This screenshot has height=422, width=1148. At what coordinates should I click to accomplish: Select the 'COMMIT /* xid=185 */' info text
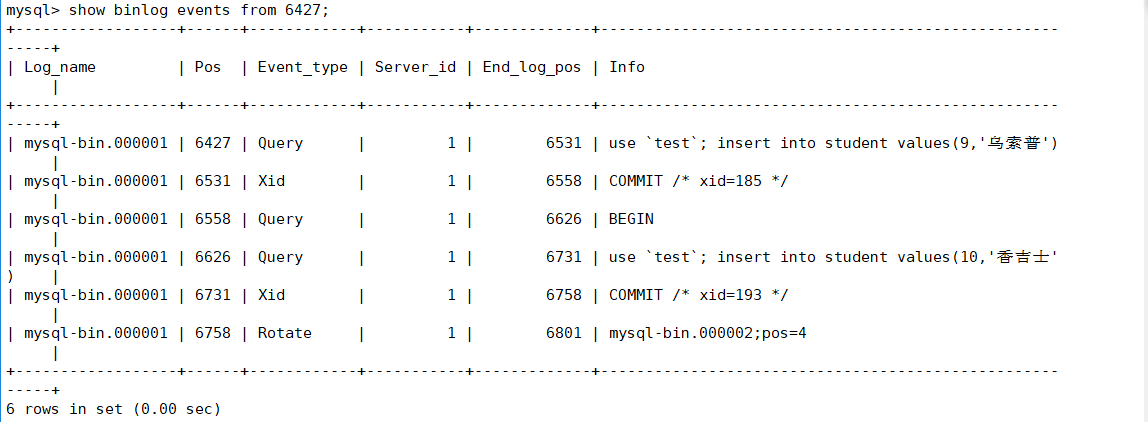pos(699,181)
